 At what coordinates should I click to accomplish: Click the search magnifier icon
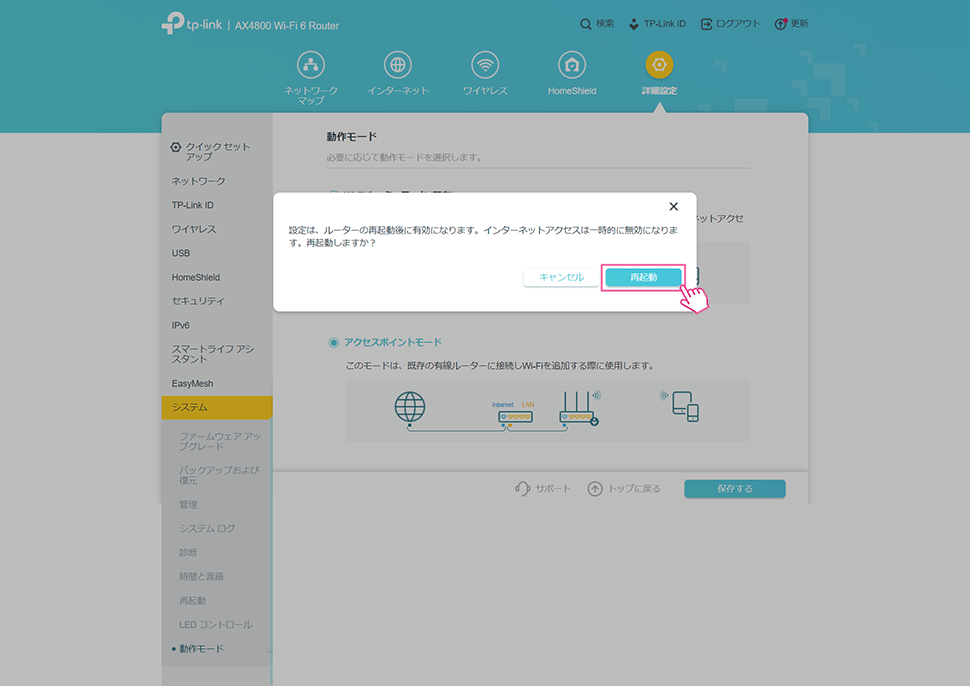point(586,24)
